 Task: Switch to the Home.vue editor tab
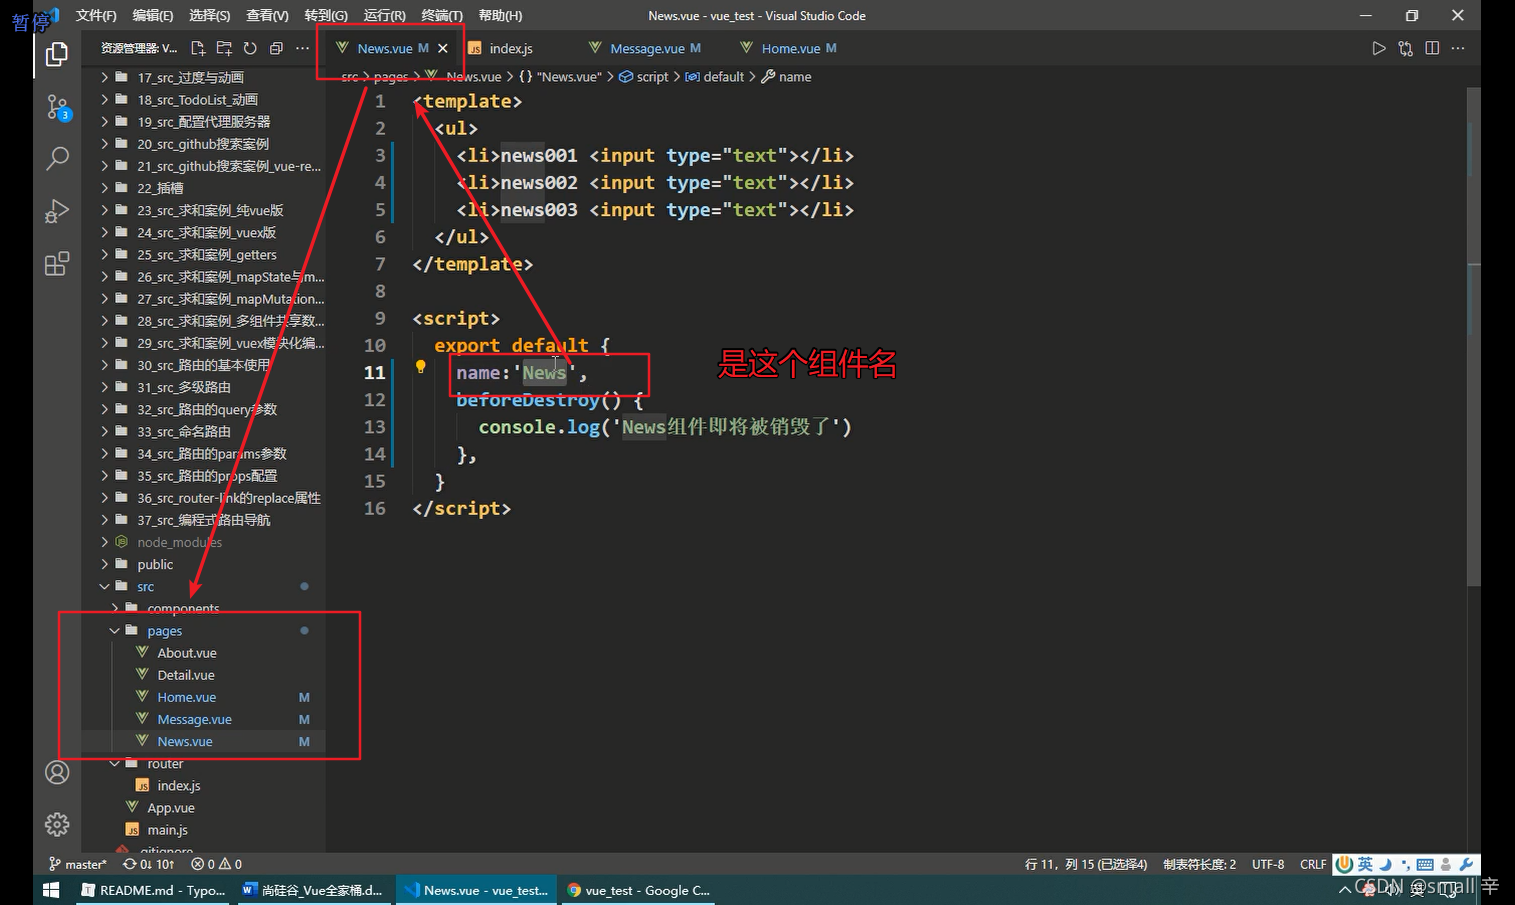(x=790, y=48)
